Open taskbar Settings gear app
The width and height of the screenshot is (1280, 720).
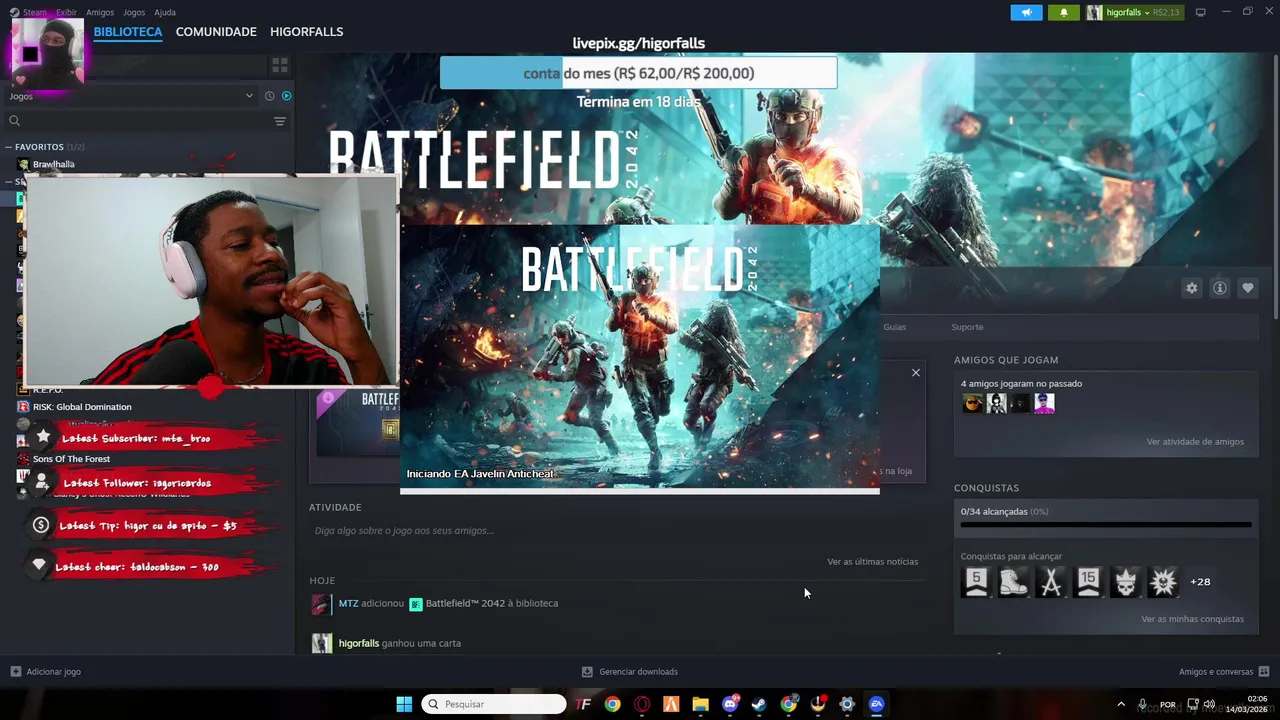pos(847,704)
